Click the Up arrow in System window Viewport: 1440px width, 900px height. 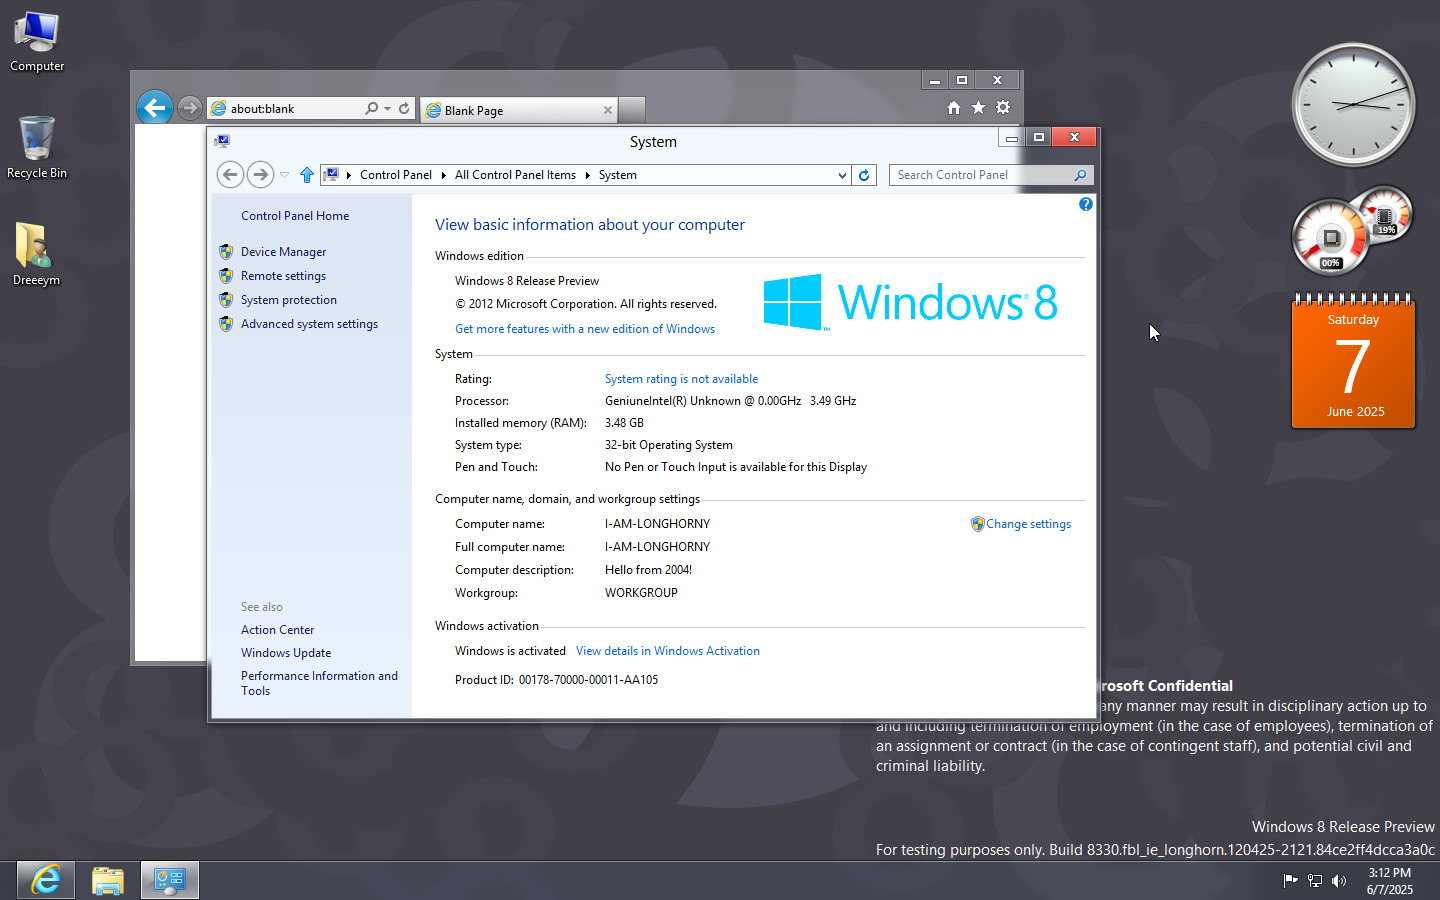(x=307, y=175)
